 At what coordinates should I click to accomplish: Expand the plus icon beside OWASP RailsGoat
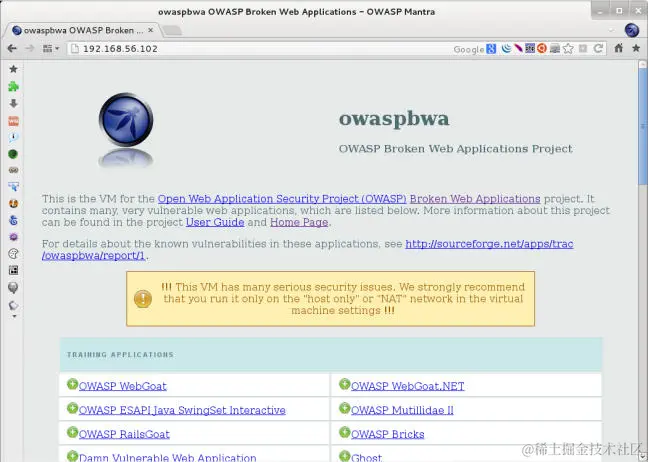point(72,432)
